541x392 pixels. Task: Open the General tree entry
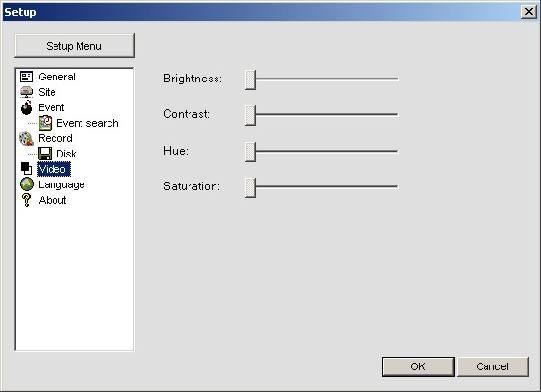pyautogui.click(x=57, y=77)
